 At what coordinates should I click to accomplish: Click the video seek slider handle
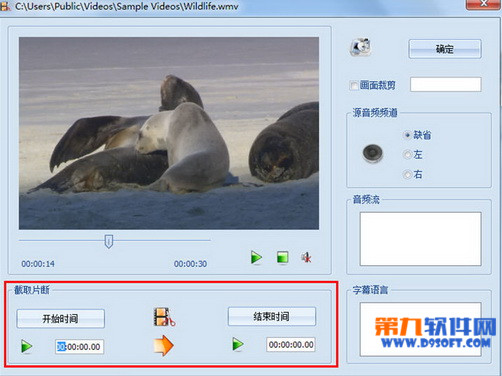pyautogui.click(x=109, y=241)
